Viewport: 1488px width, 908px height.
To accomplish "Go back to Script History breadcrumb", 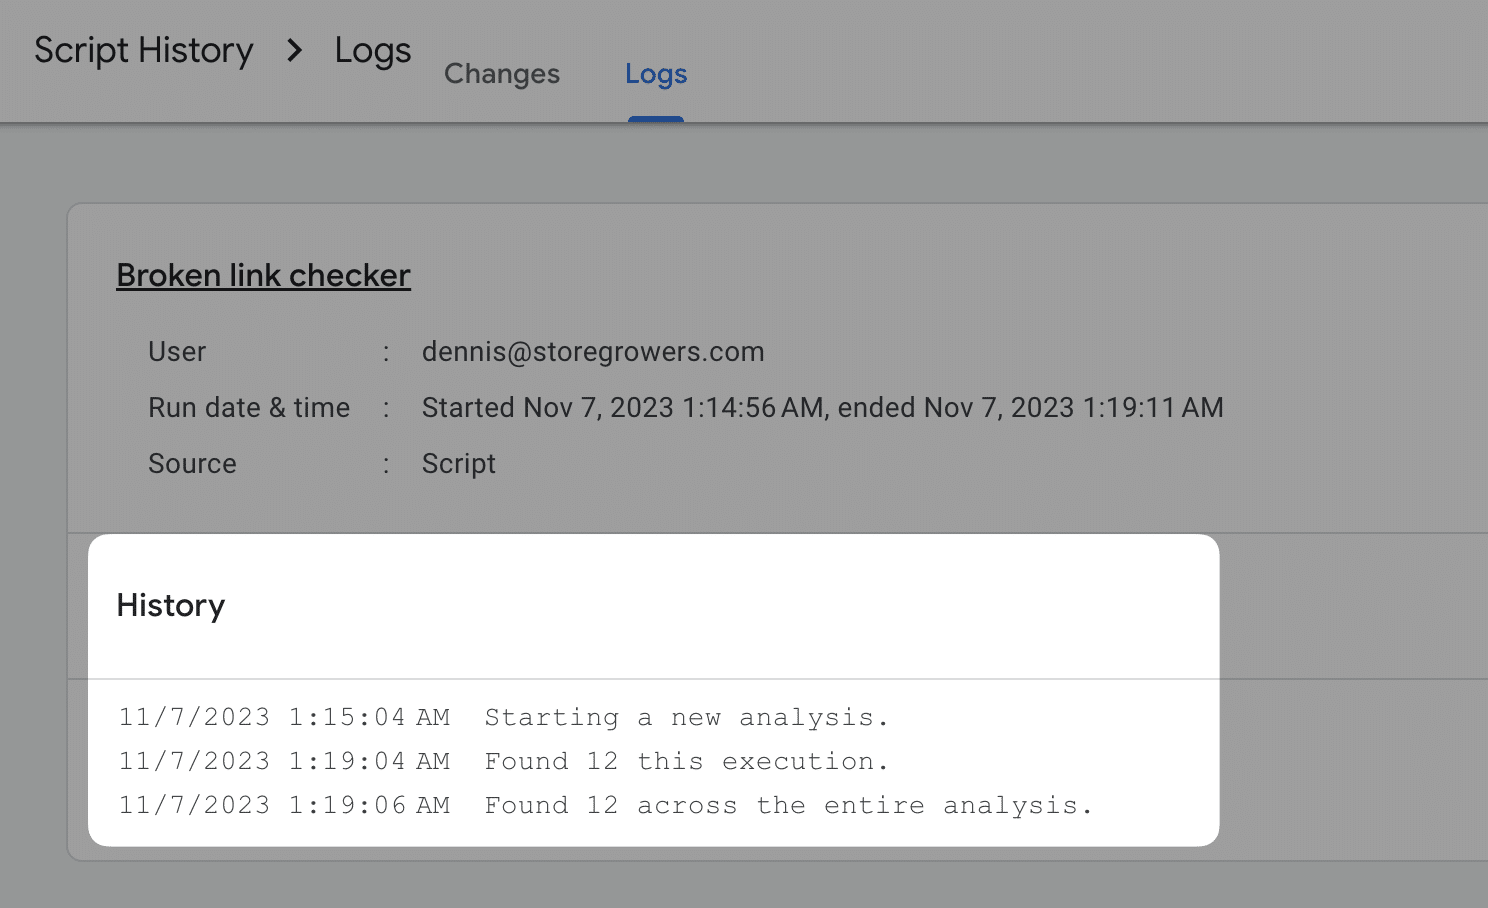I will pyautogui.click(x=144, y=50).
